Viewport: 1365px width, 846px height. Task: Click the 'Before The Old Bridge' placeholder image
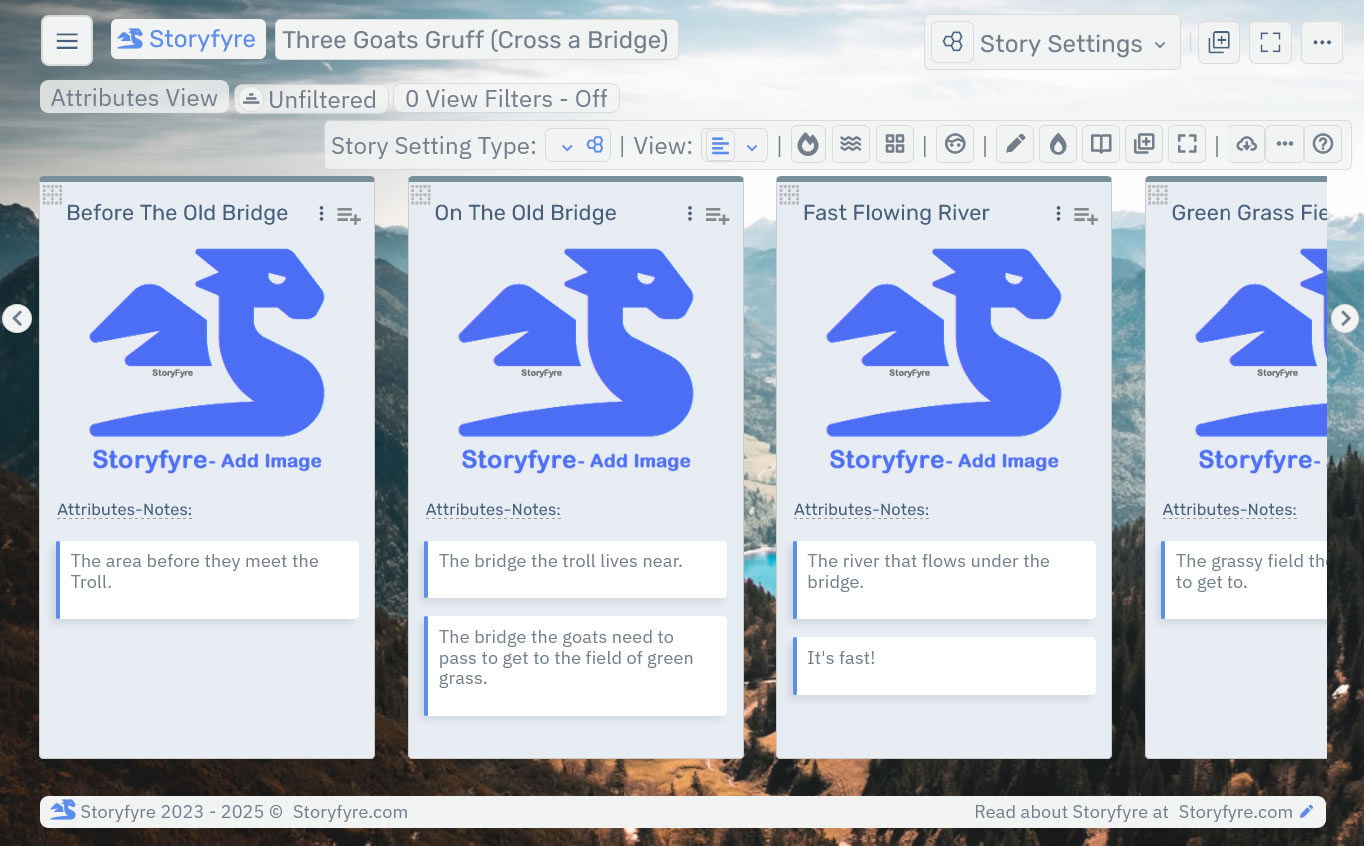click(x=207, y=360)
